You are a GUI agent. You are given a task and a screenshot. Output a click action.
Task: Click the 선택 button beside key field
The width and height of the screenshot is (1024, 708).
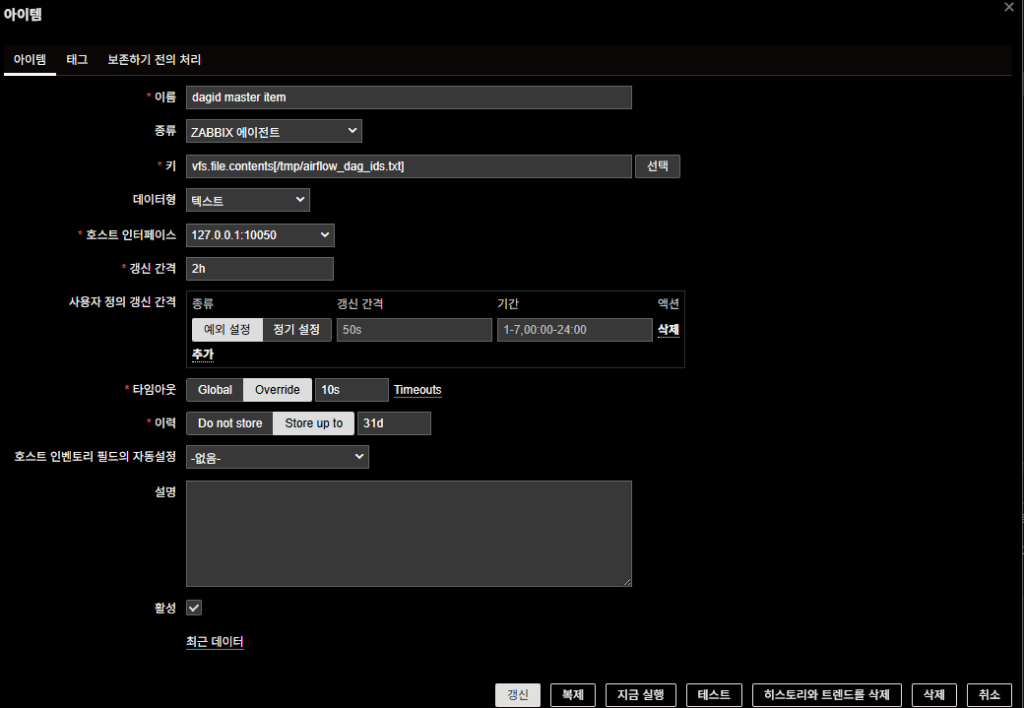[657, 166]
